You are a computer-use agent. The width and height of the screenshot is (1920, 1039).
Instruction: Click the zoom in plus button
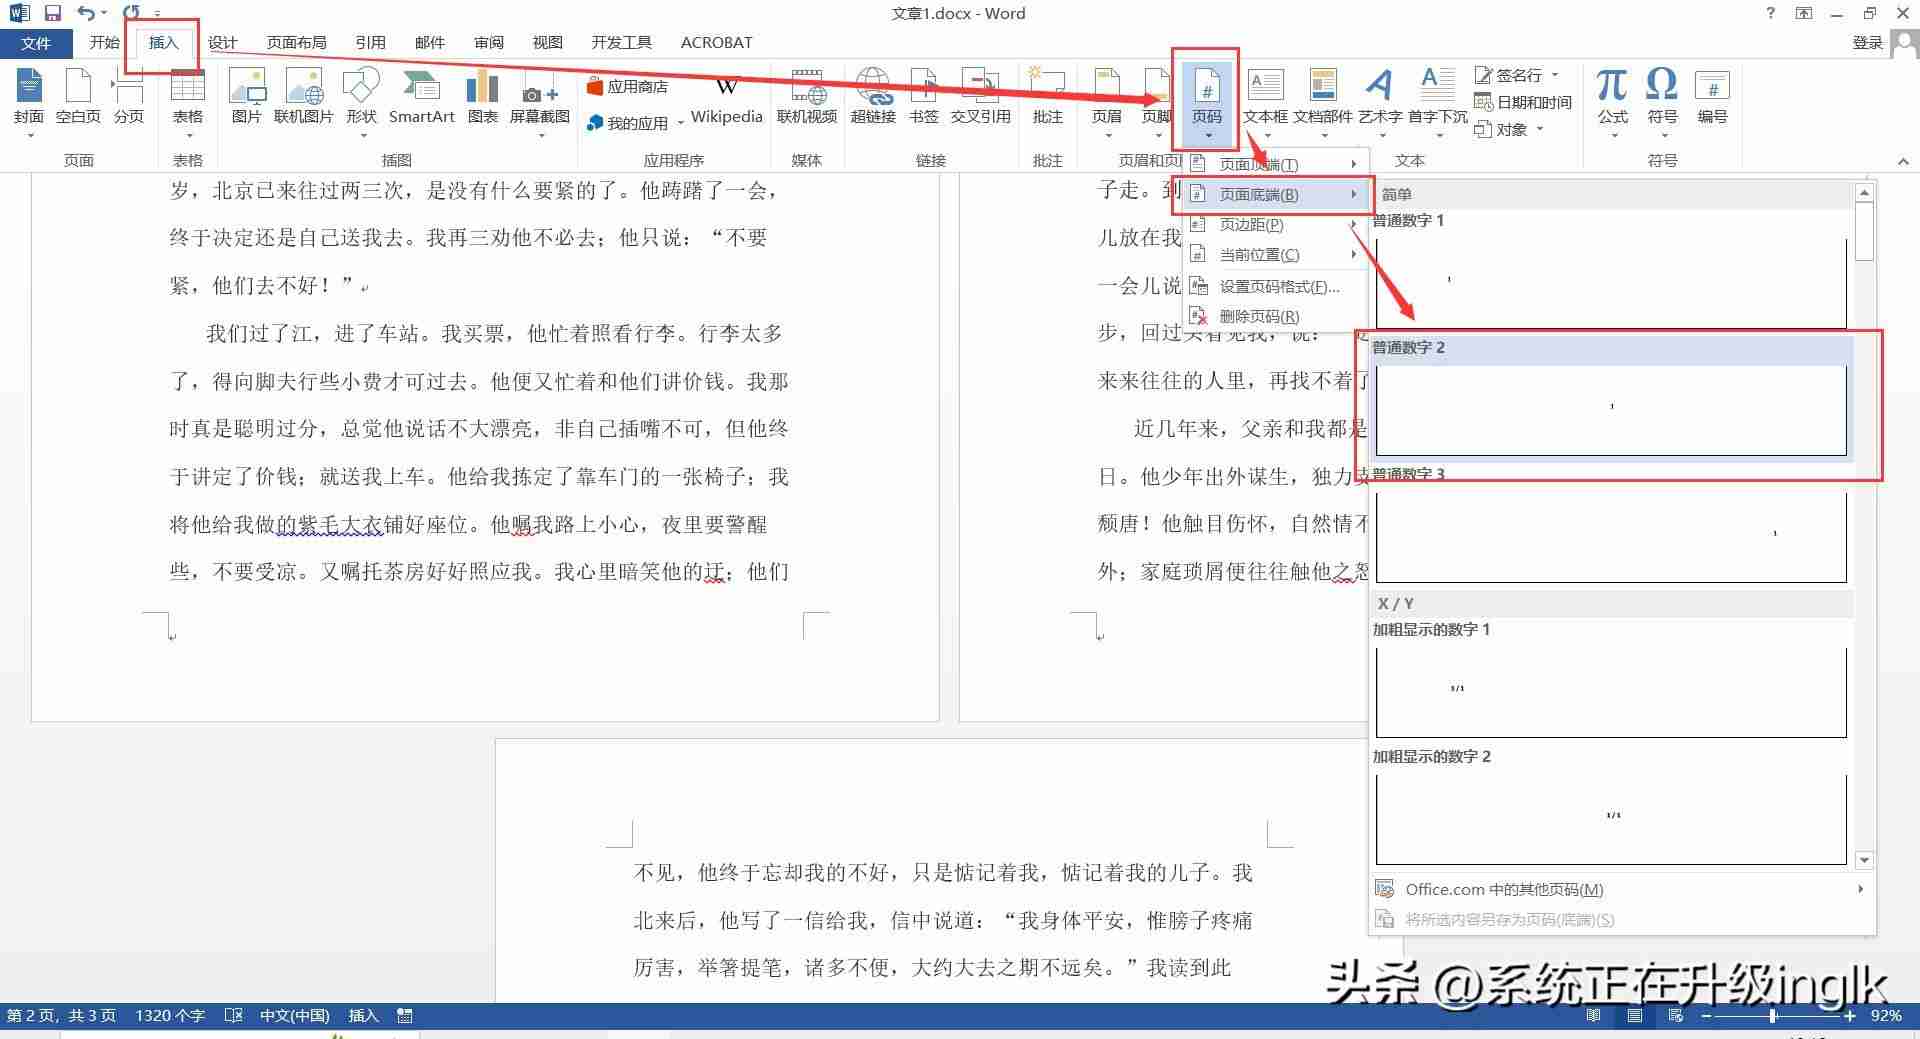pyautogui.click(x=1850, y=1015)
